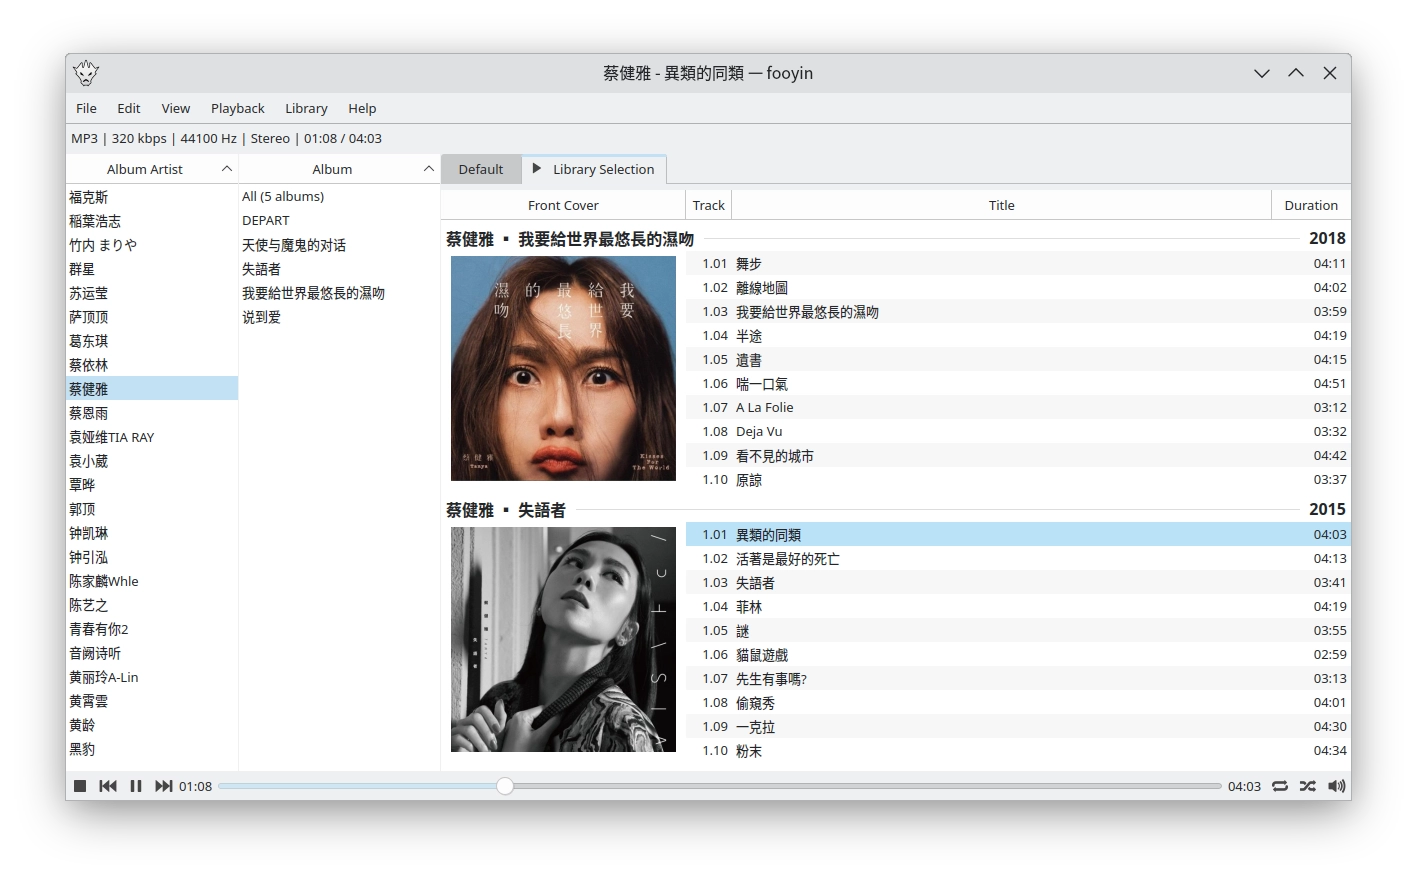Open the Library menu
Screen dimensions: 1418x879
pyautogui.click(x=306, y=108)
